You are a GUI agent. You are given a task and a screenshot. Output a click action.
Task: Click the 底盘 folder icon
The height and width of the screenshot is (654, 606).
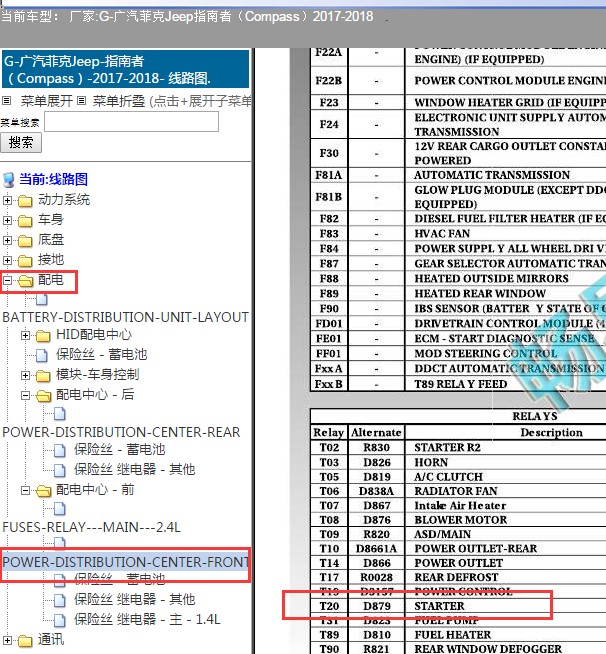click(x=25, y=241)
